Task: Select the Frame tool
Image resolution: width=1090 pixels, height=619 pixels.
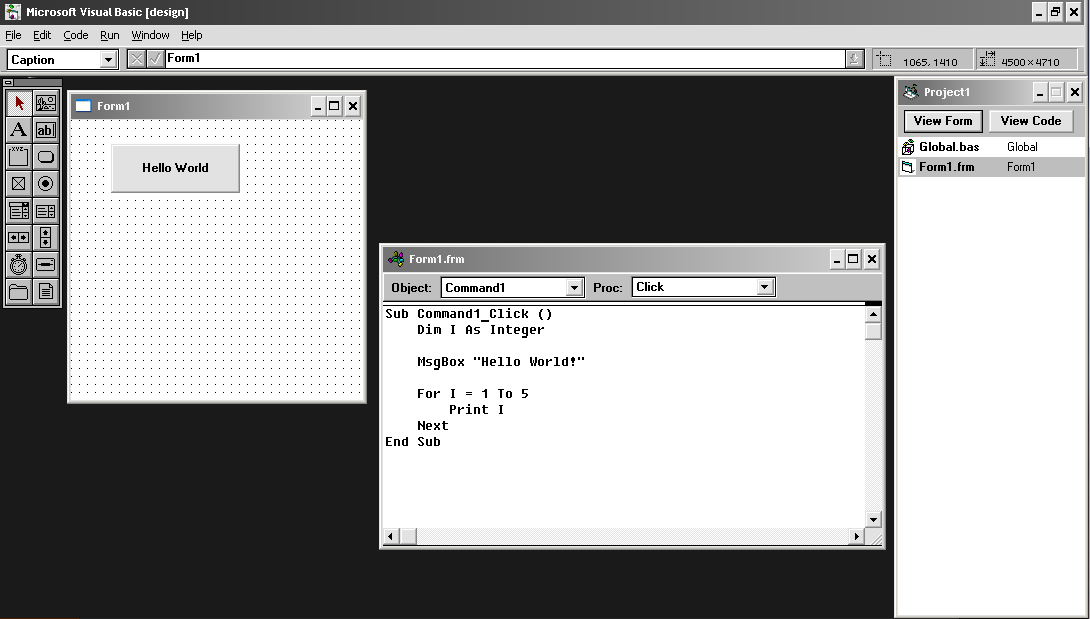Action: coord(19,157)
